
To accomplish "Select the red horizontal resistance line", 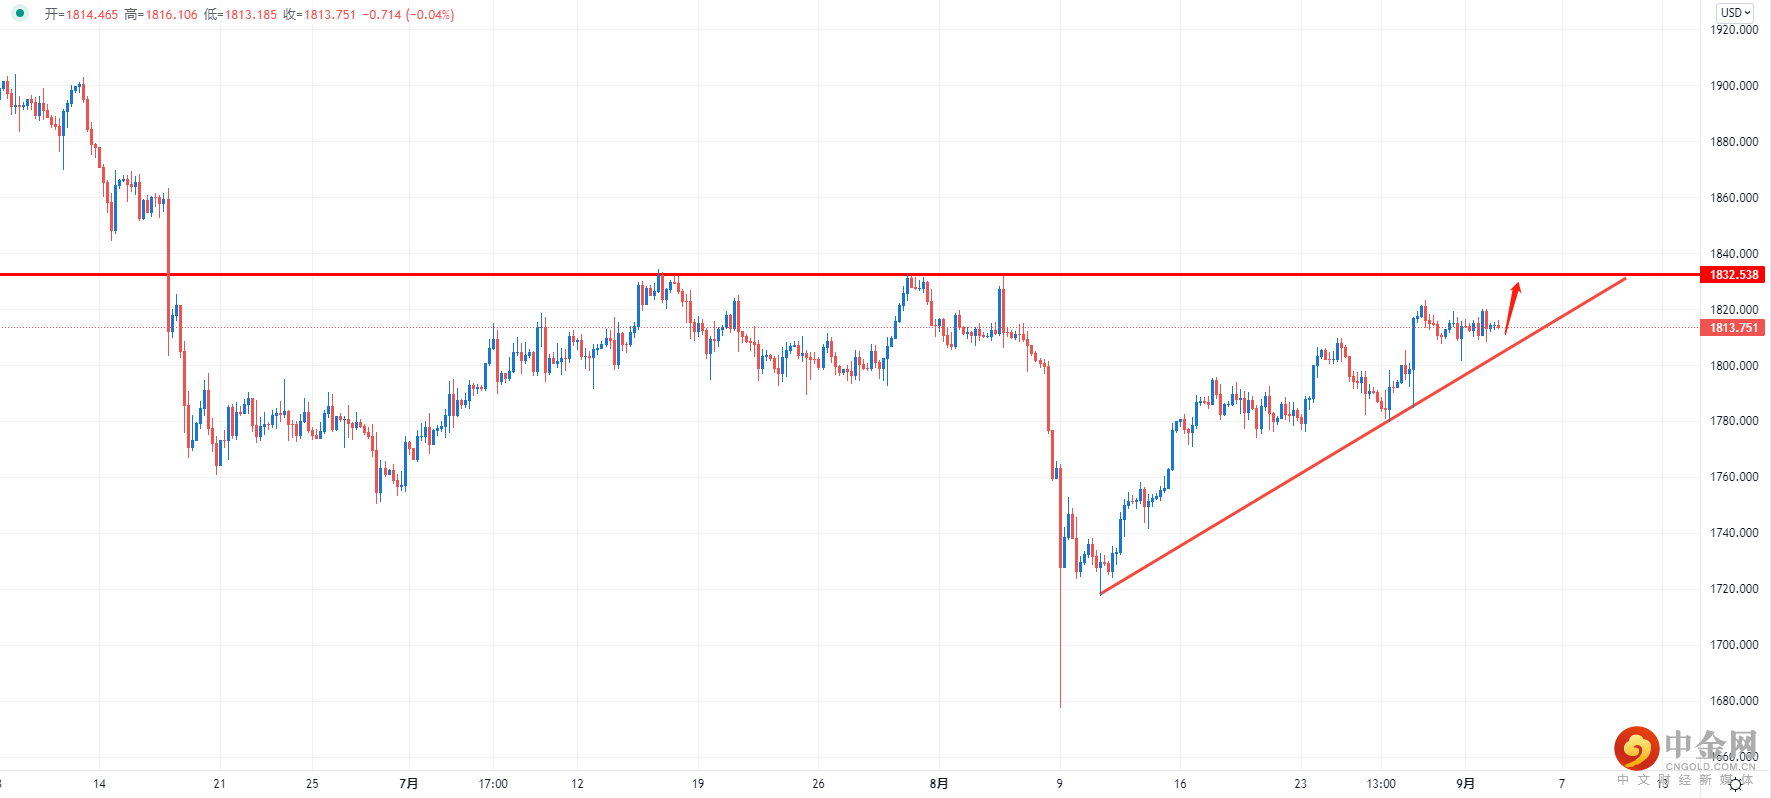I will [800, 274].
